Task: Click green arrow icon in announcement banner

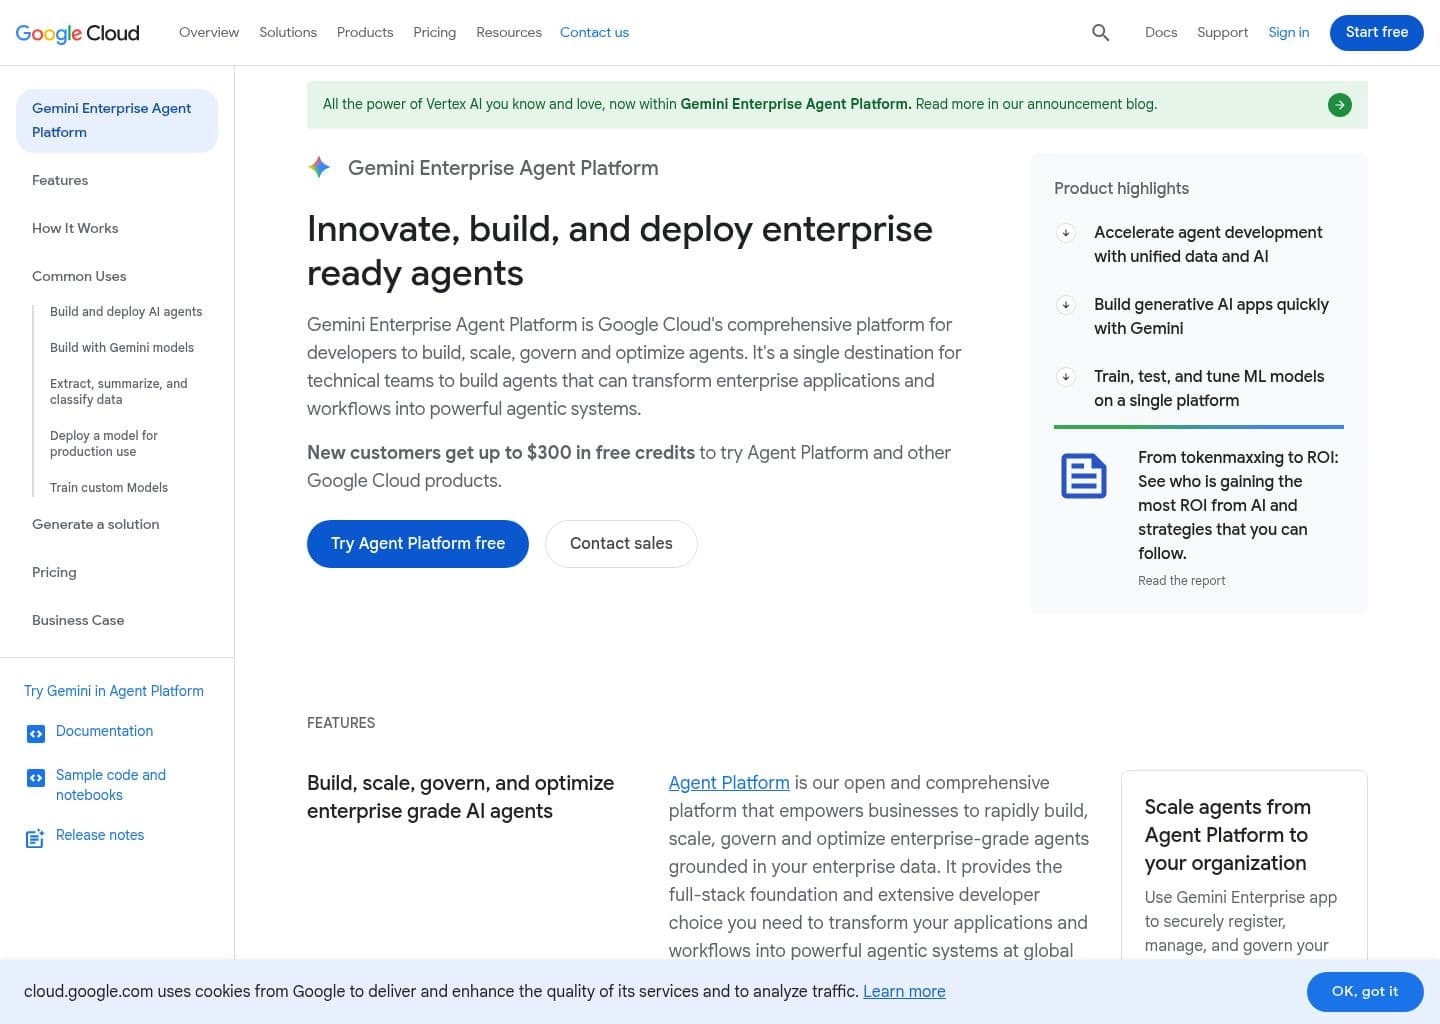Action: pos(1340,105)
